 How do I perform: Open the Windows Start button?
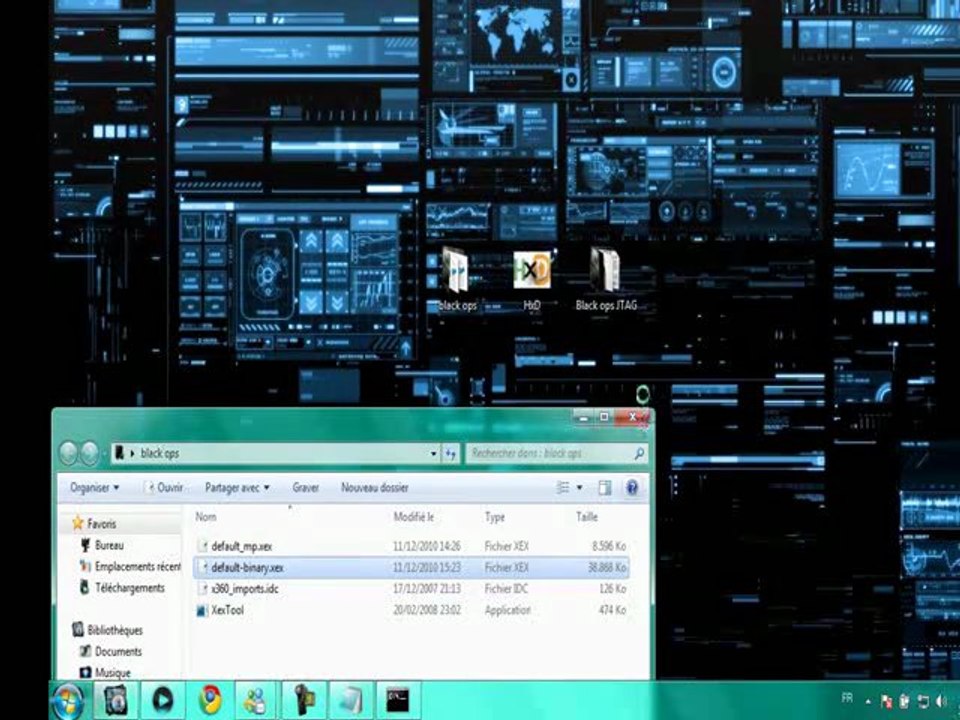[x=68, y=701]
